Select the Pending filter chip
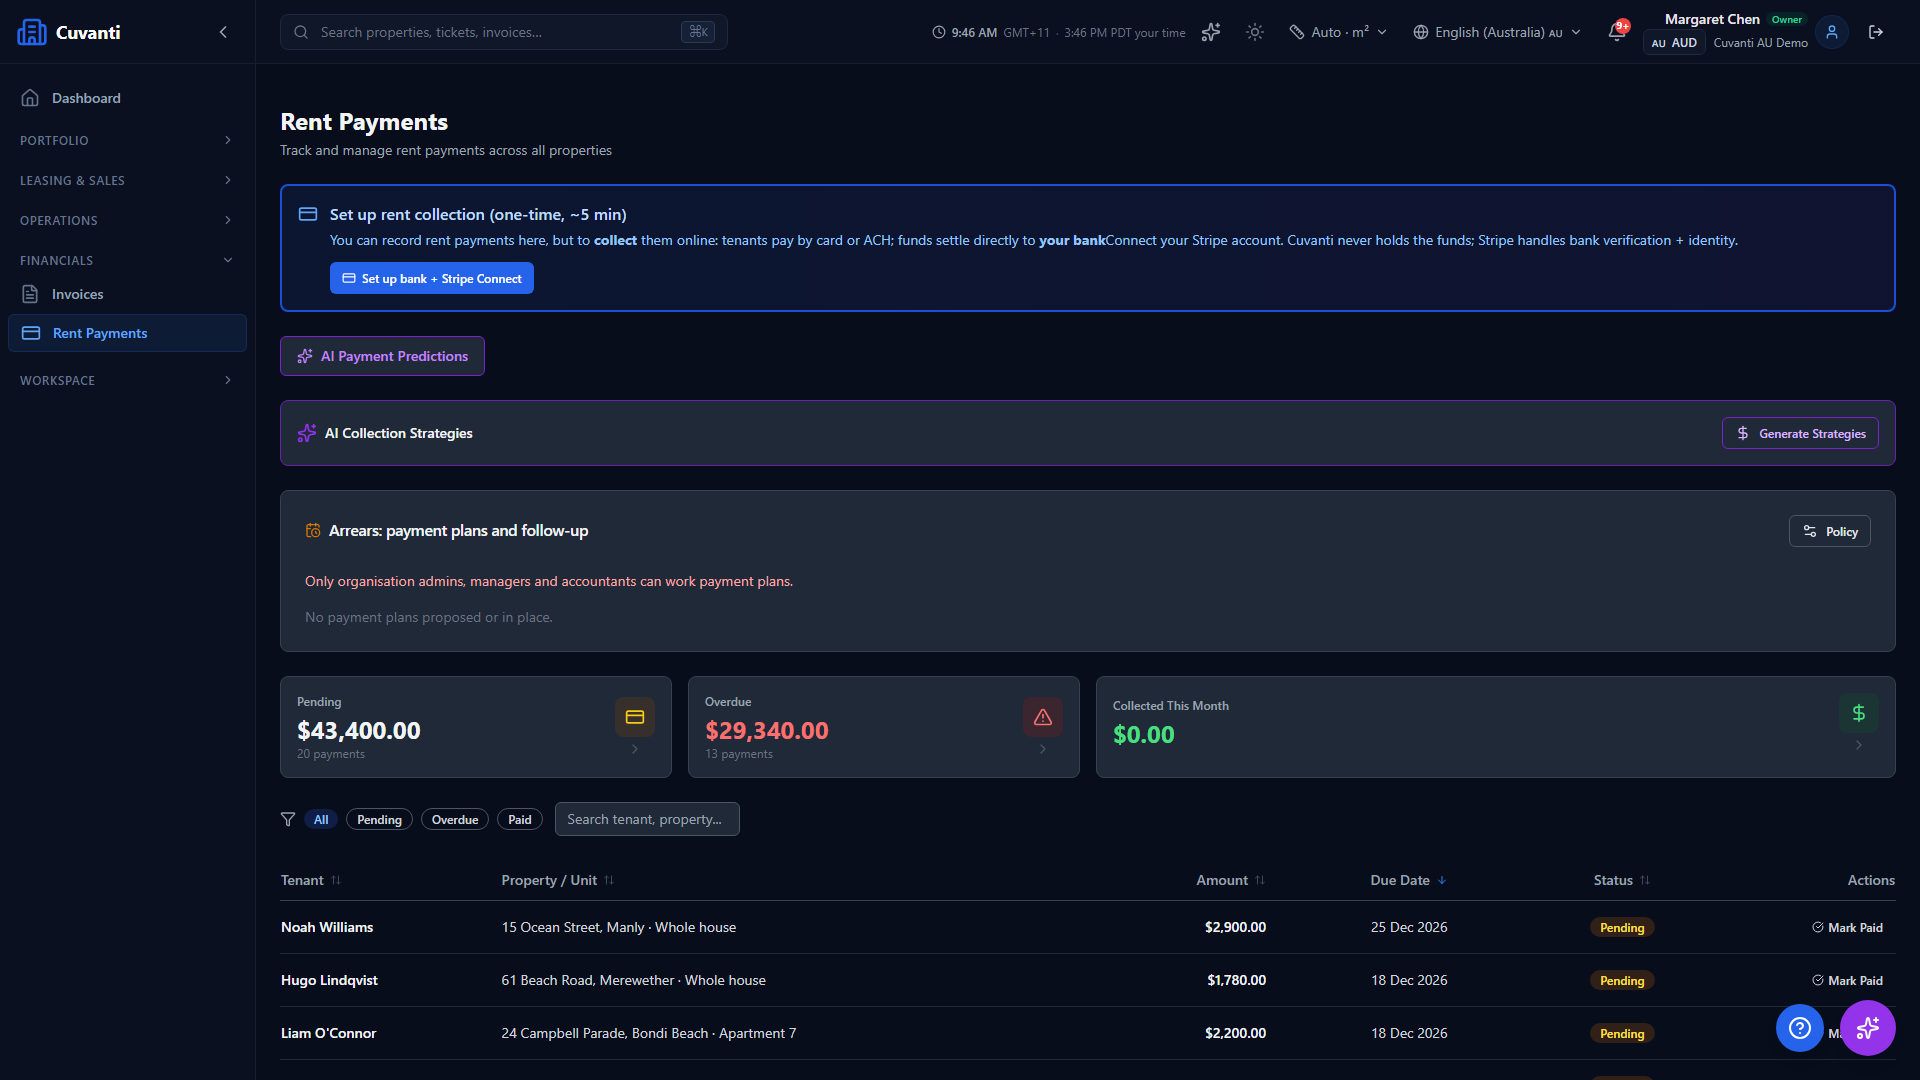This screenshot has width=1920, height=1080. 379,819
